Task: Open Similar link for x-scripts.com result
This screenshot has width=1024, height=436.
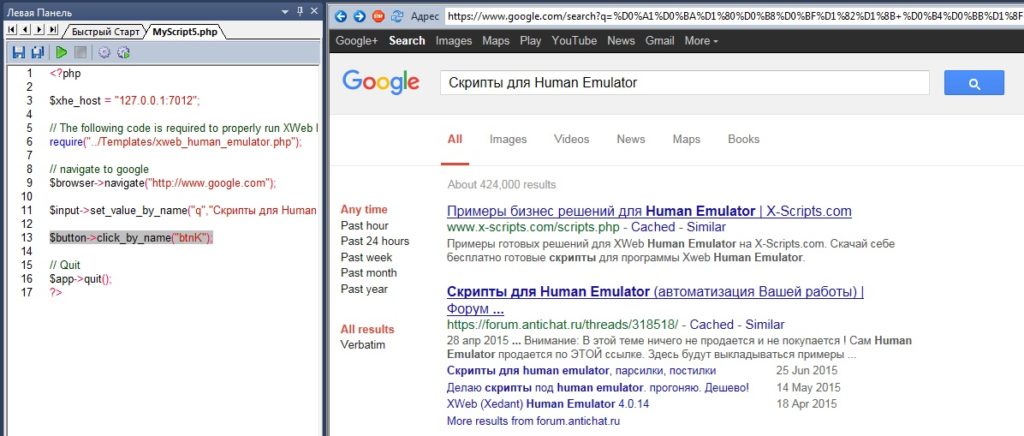Action: 707,228
